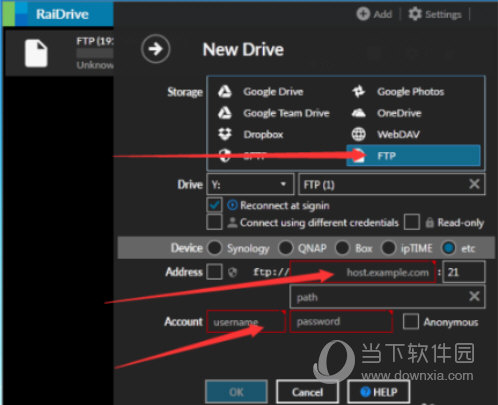Select Box device radio button

[x=342, y=248]
